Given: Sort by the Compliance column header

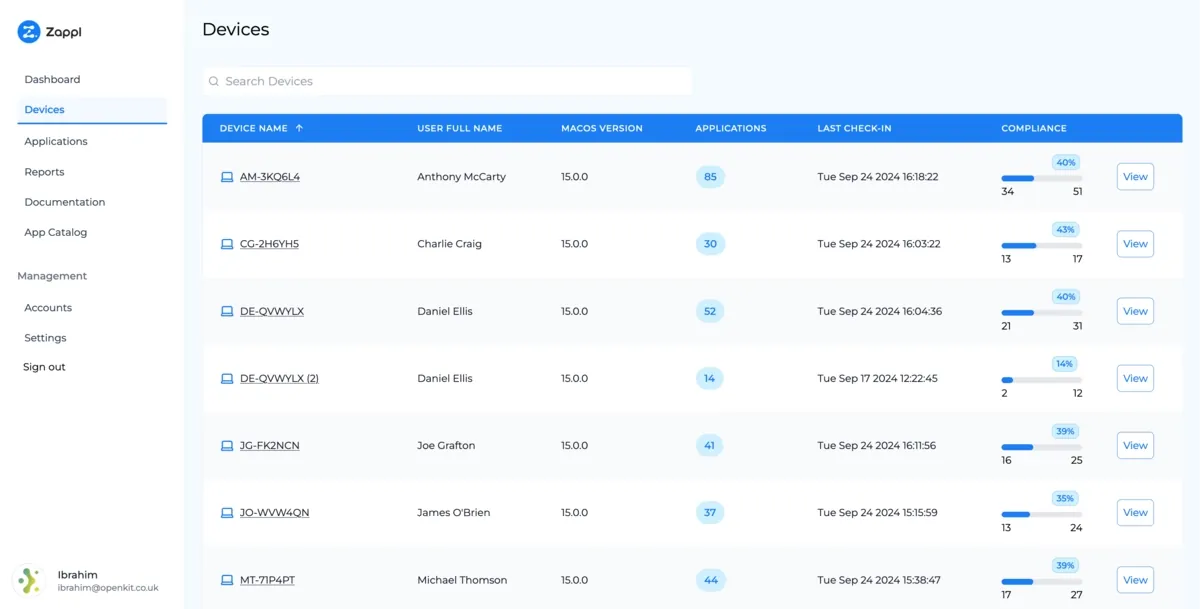Looking at the screenshot, I should [x=1034, y=128].
